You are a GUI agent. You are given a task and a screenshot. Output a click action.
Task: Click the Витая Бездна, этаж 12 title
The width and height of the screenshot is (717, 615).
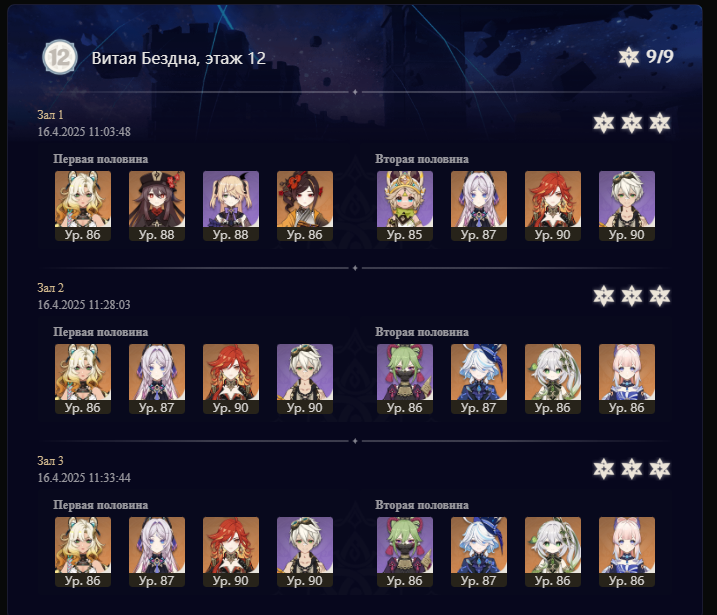tap(178, 58)
